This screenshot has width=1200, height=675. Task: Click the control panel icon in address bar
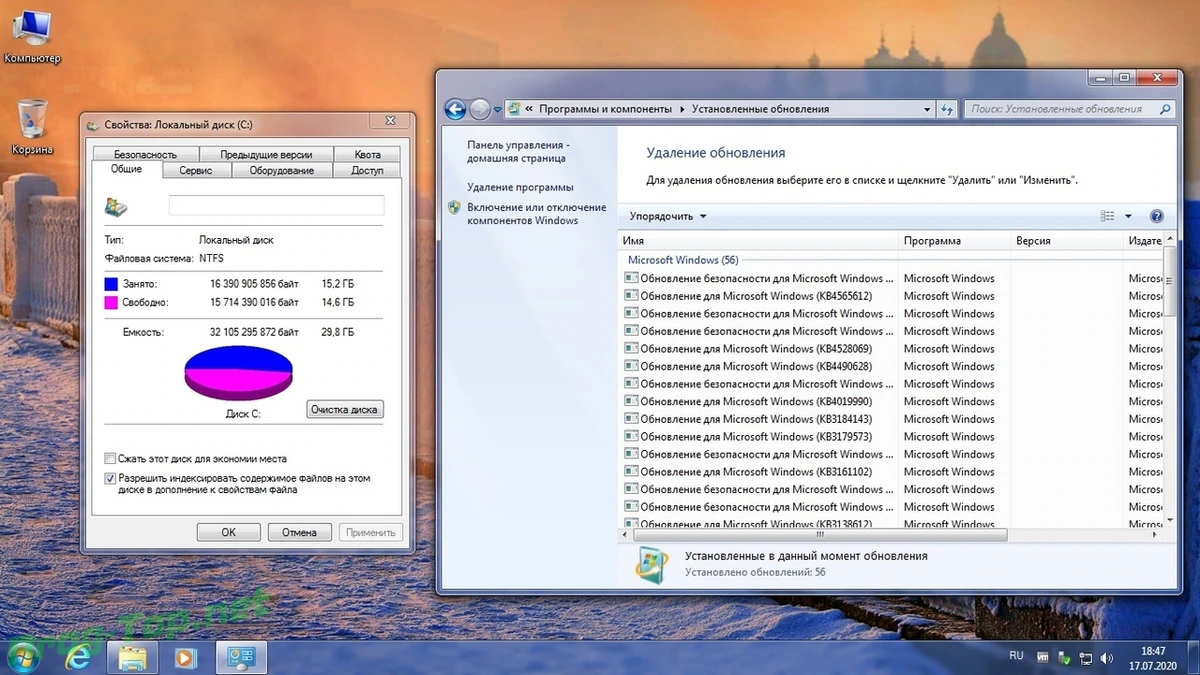[x=514, y=109]
